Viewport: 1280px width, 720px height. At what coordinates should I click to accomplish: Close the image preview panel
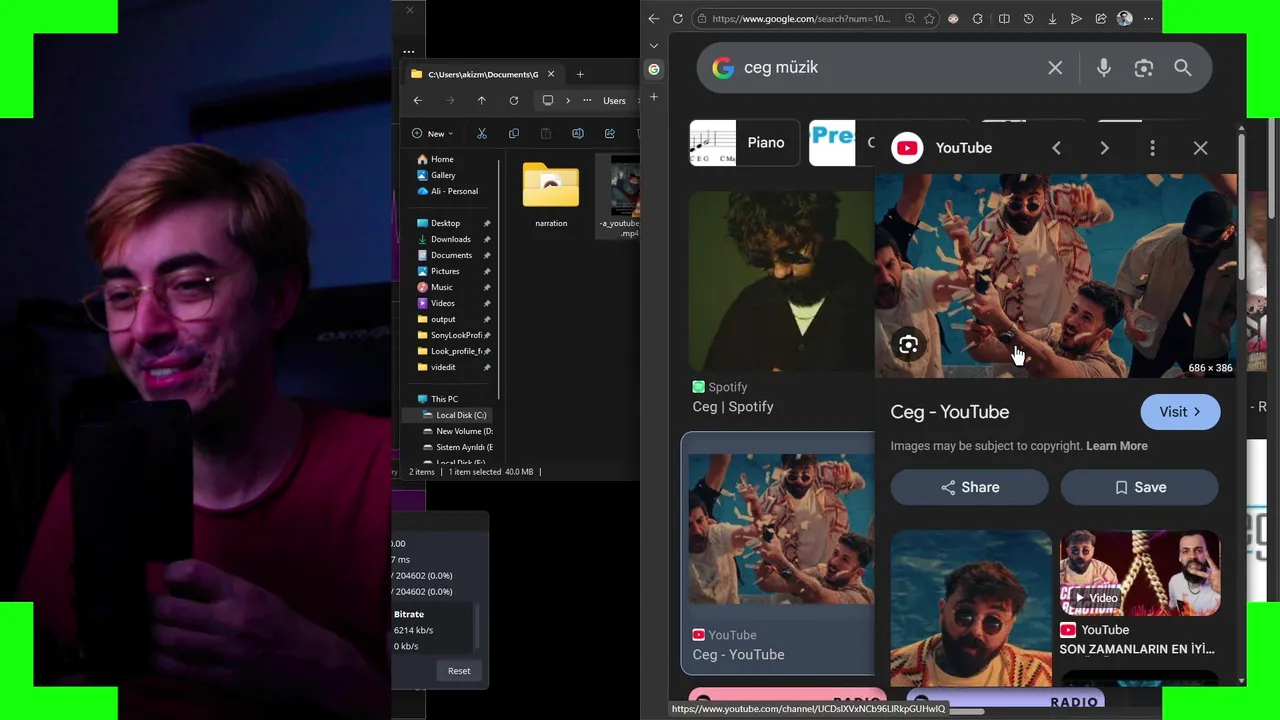[1200, 148]
